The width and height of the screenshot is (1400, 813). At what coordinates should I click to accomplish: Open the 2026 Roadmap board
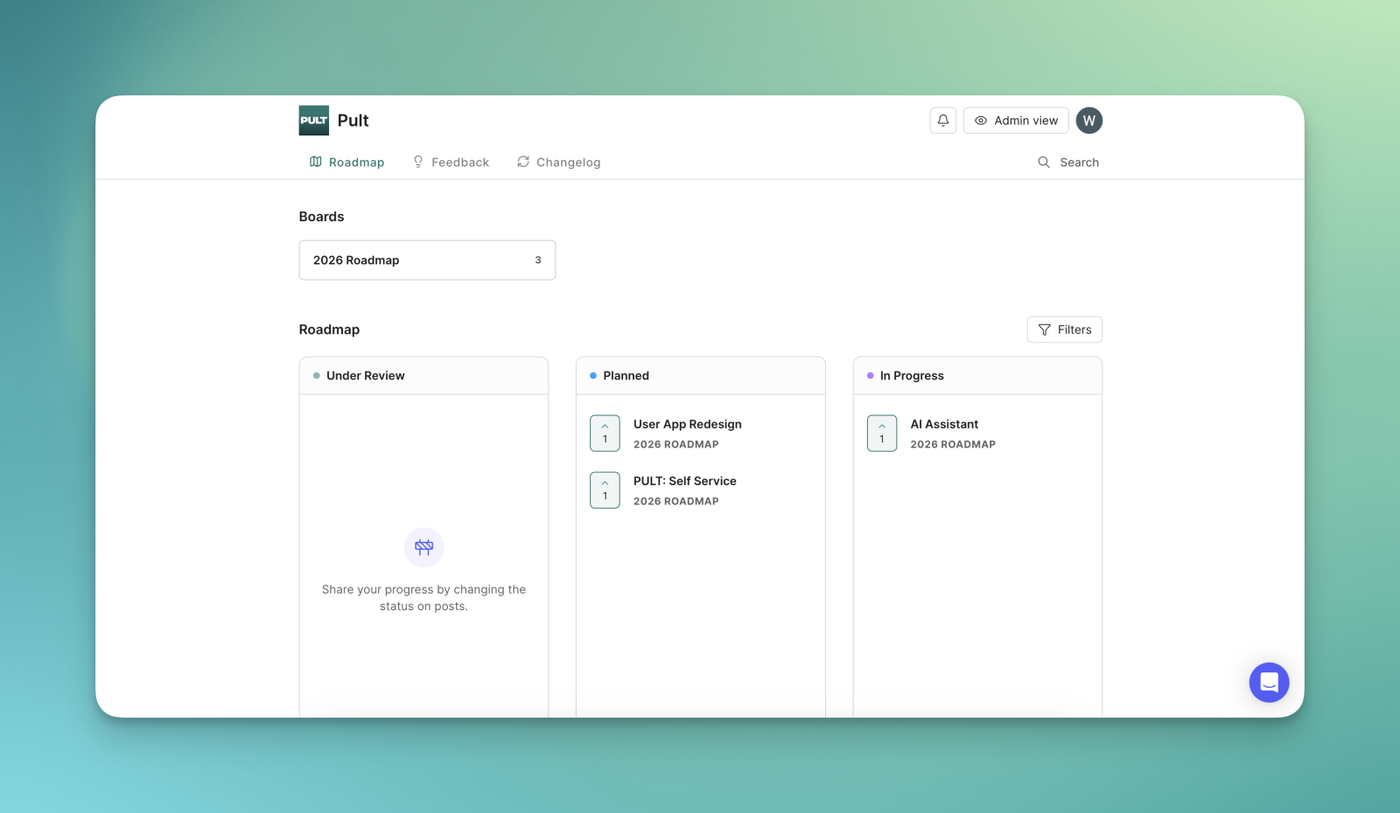(x=427, y=260)
